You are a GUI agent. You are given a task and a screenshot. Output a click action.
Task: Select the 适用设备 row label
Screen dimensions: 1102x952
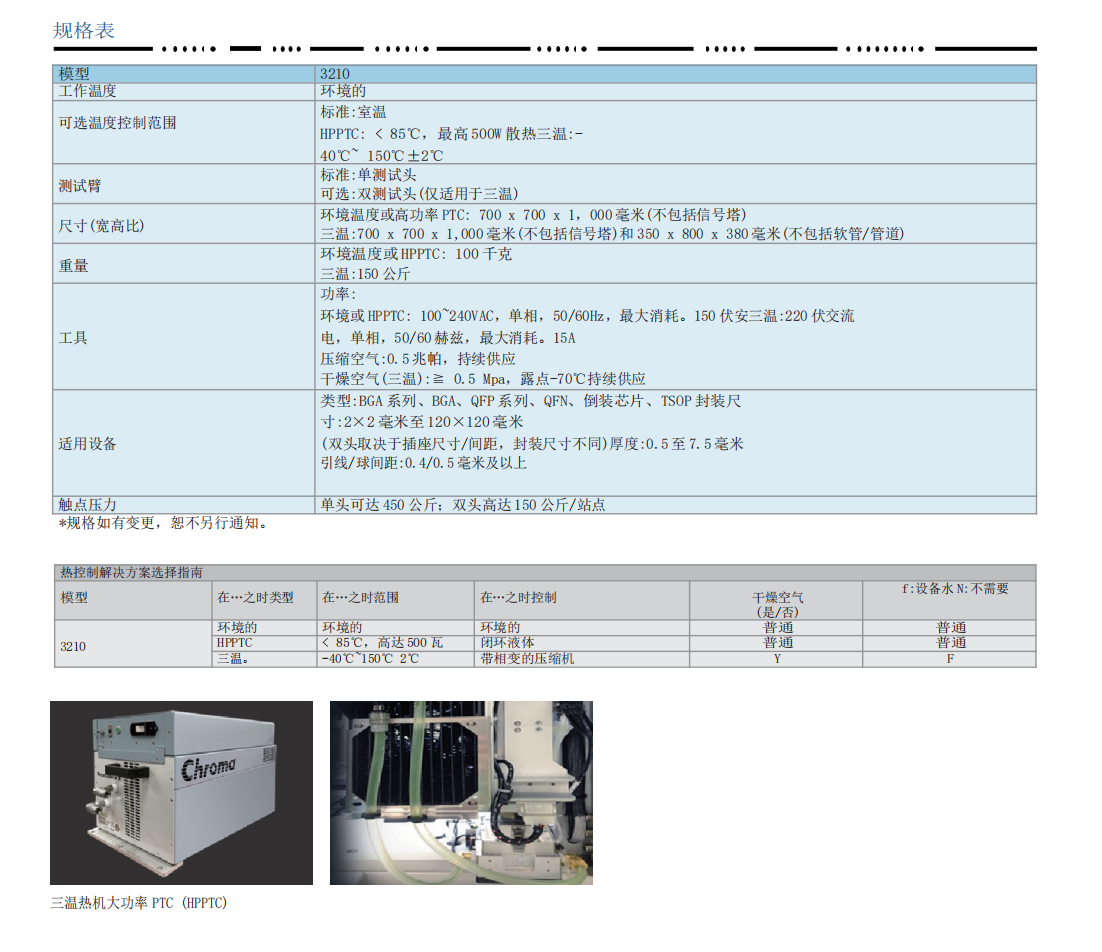(88, 444)
